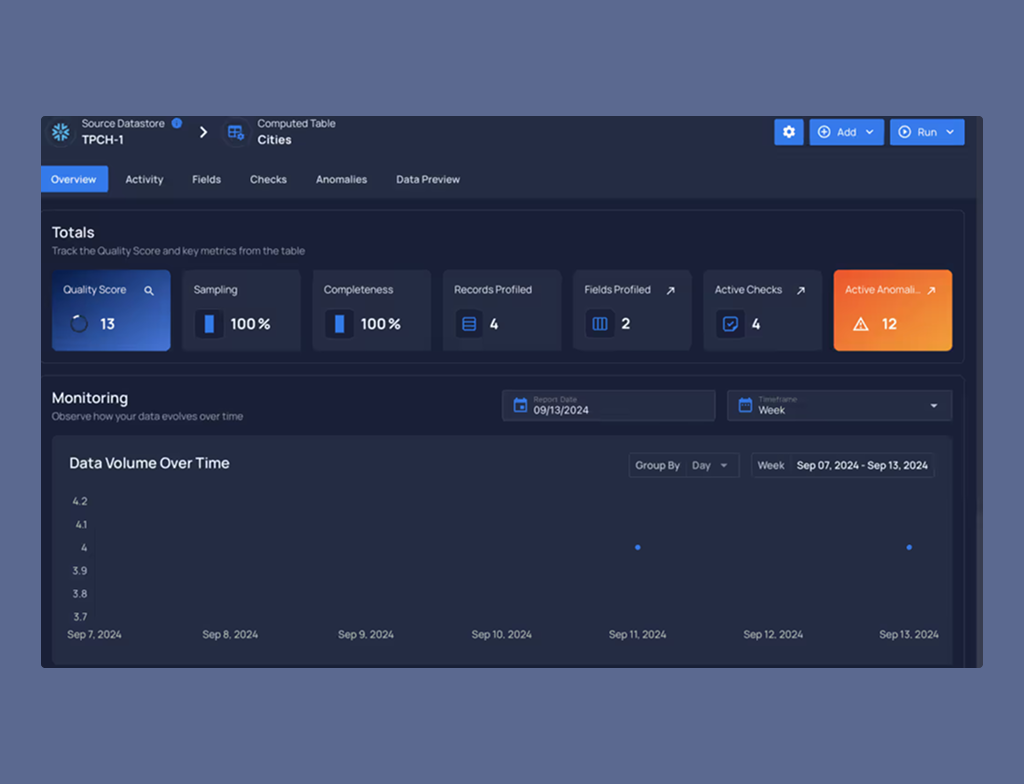1024x784 pixels.
Task: Open the Active Anomalies orange card
Action: point(893,310)
